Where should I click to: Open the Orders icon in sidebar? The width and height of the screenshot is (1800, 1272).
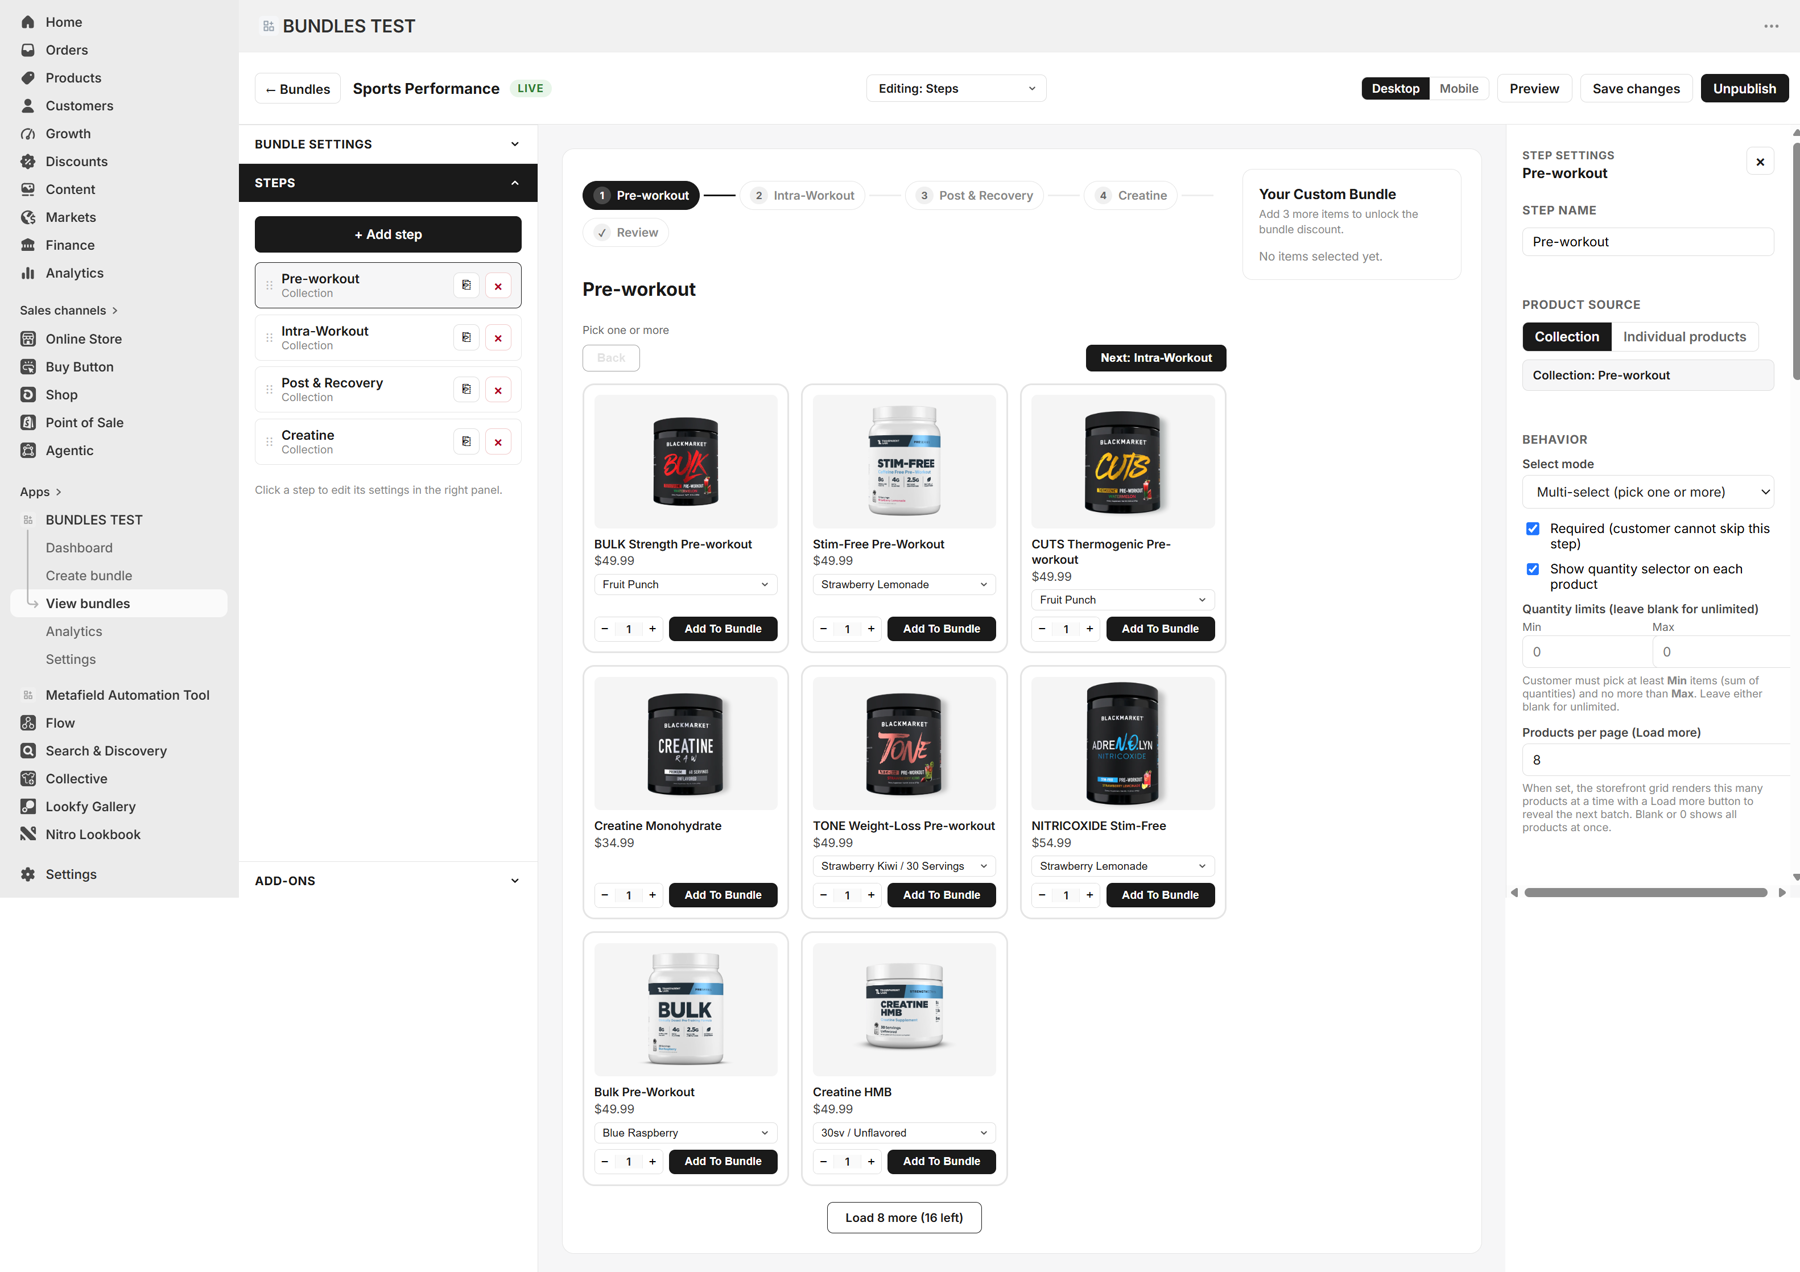(x=28, y=50)
